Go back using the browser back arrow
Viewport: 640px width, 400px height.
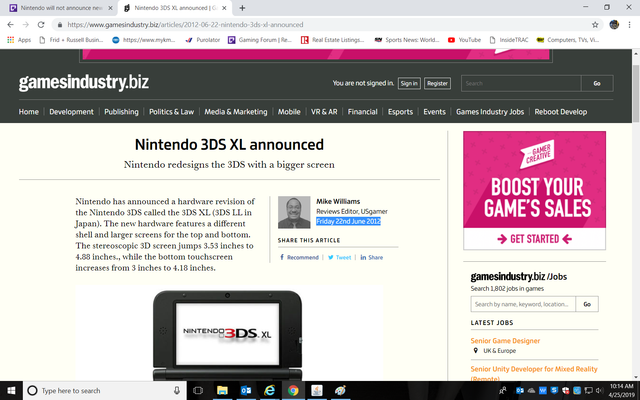coord(11,25)
